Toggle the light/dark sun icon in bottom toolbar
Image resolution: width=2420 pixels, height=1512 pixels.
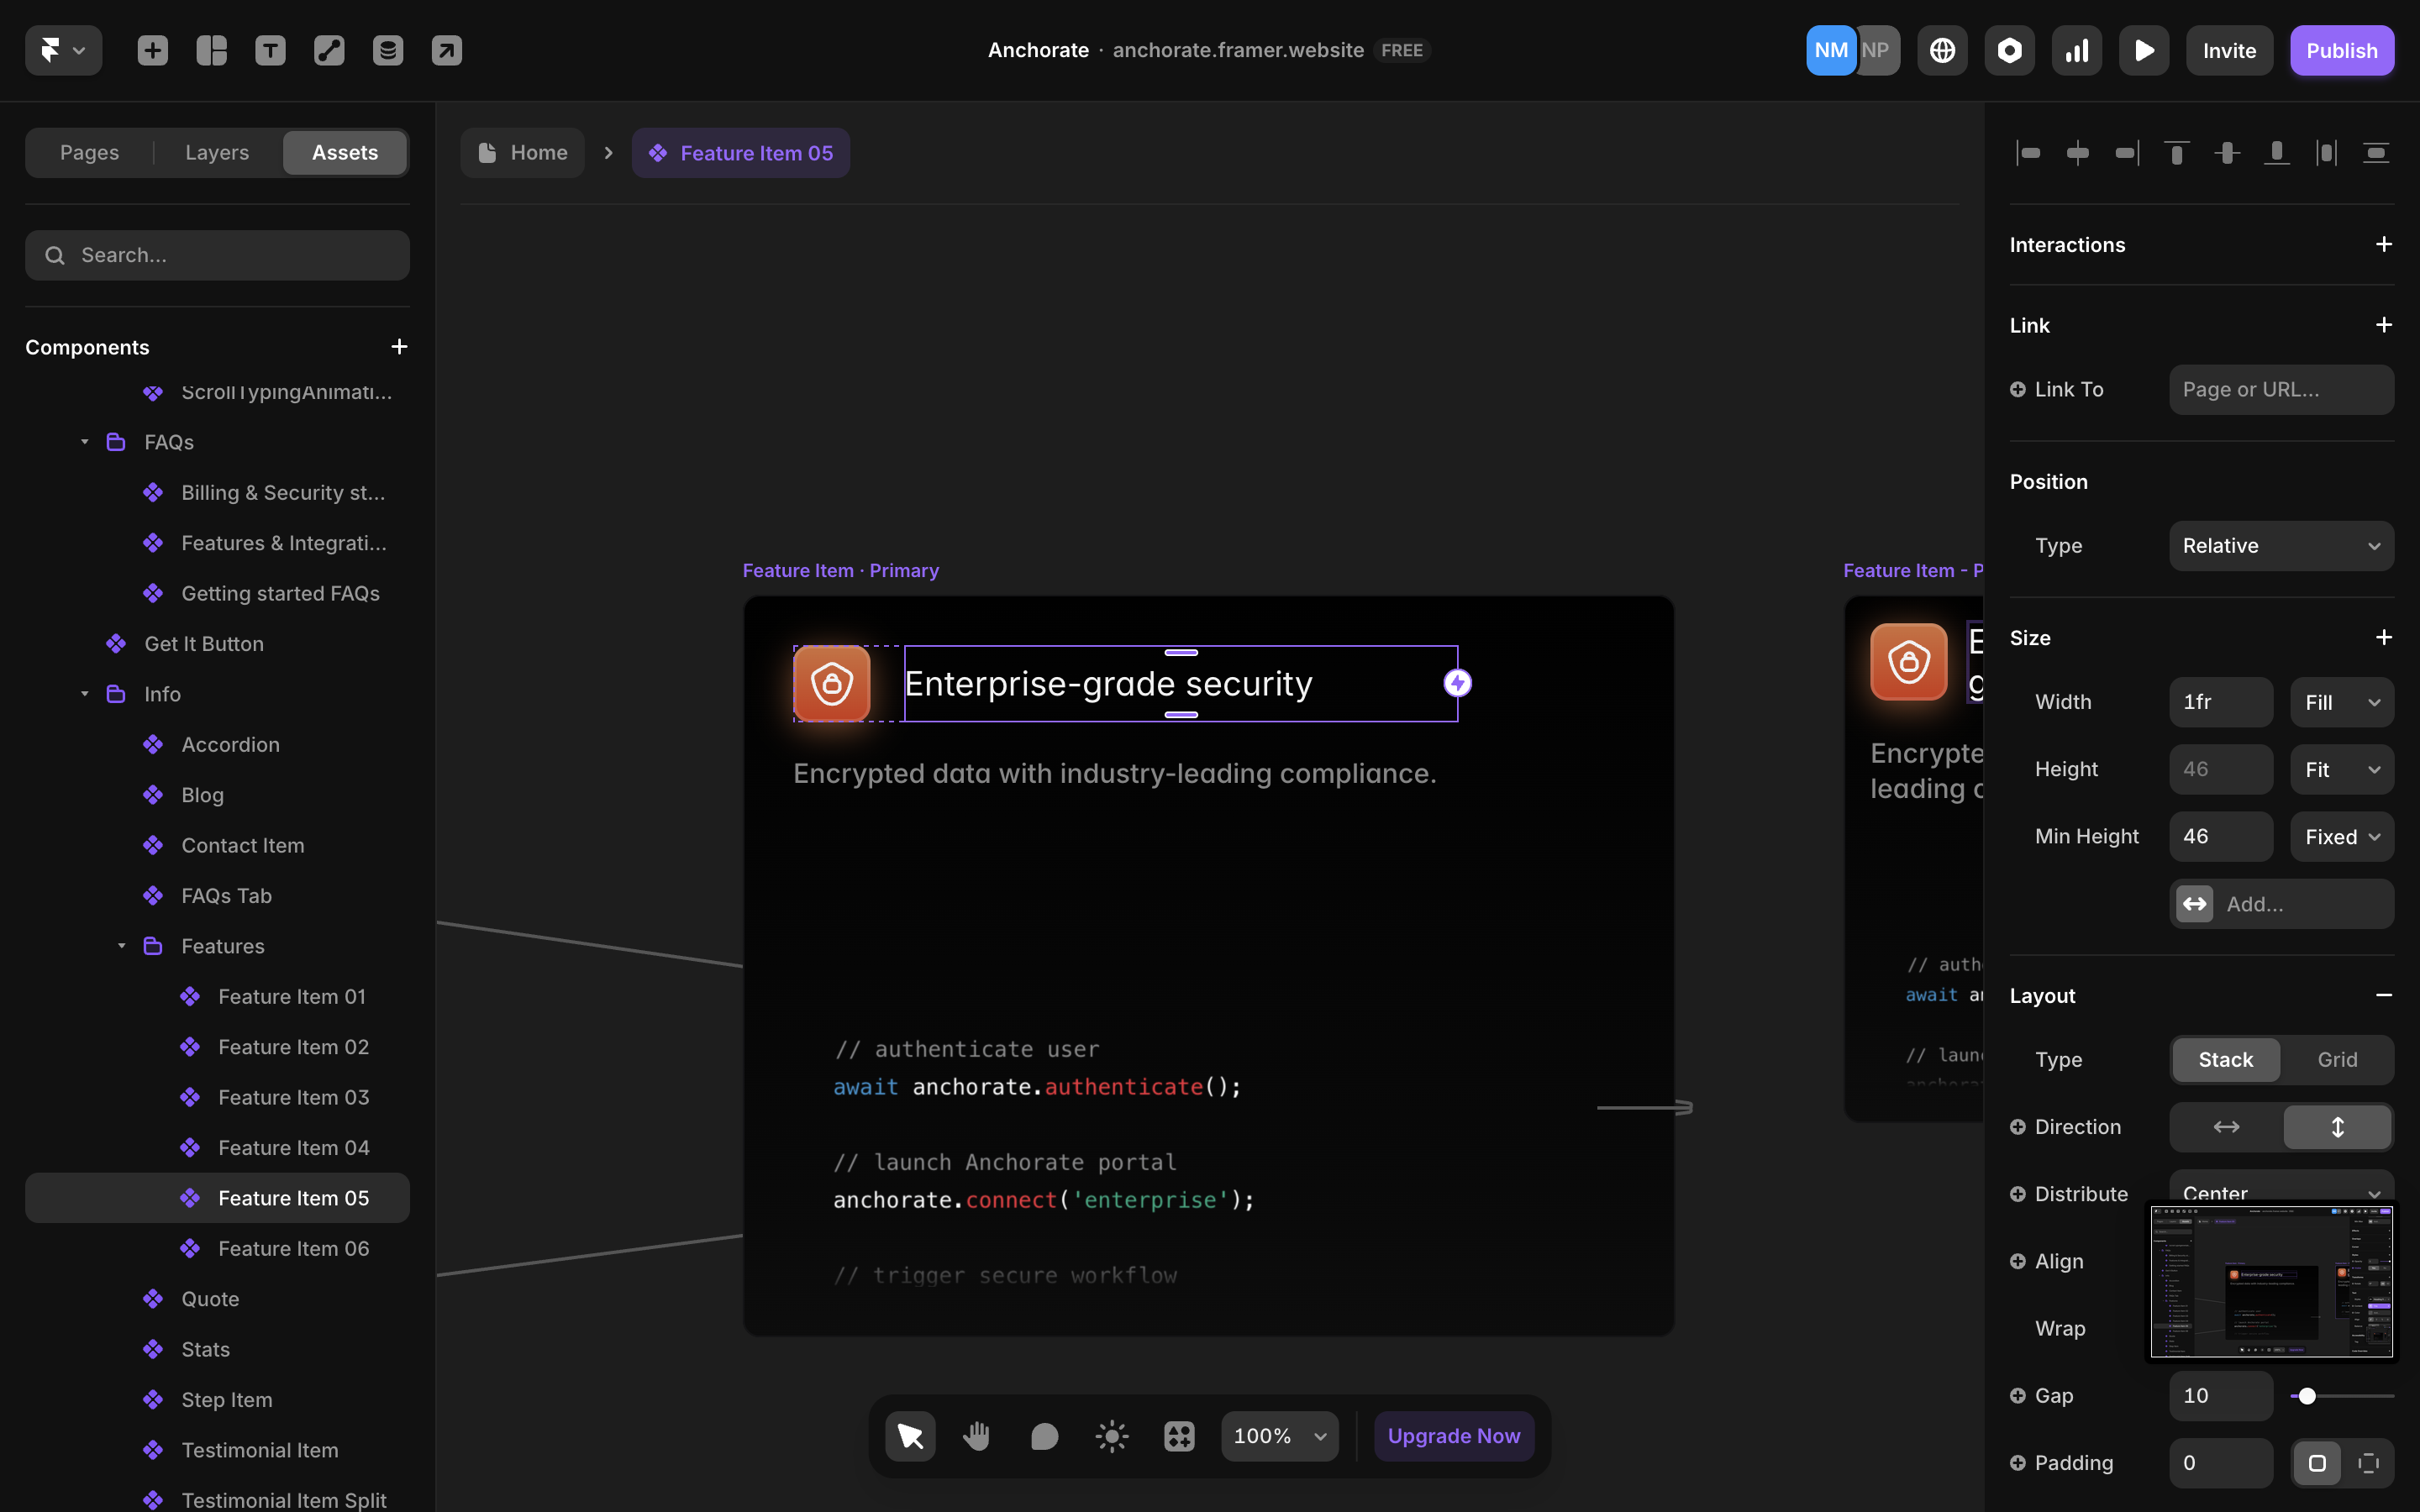[1112, 1436]
